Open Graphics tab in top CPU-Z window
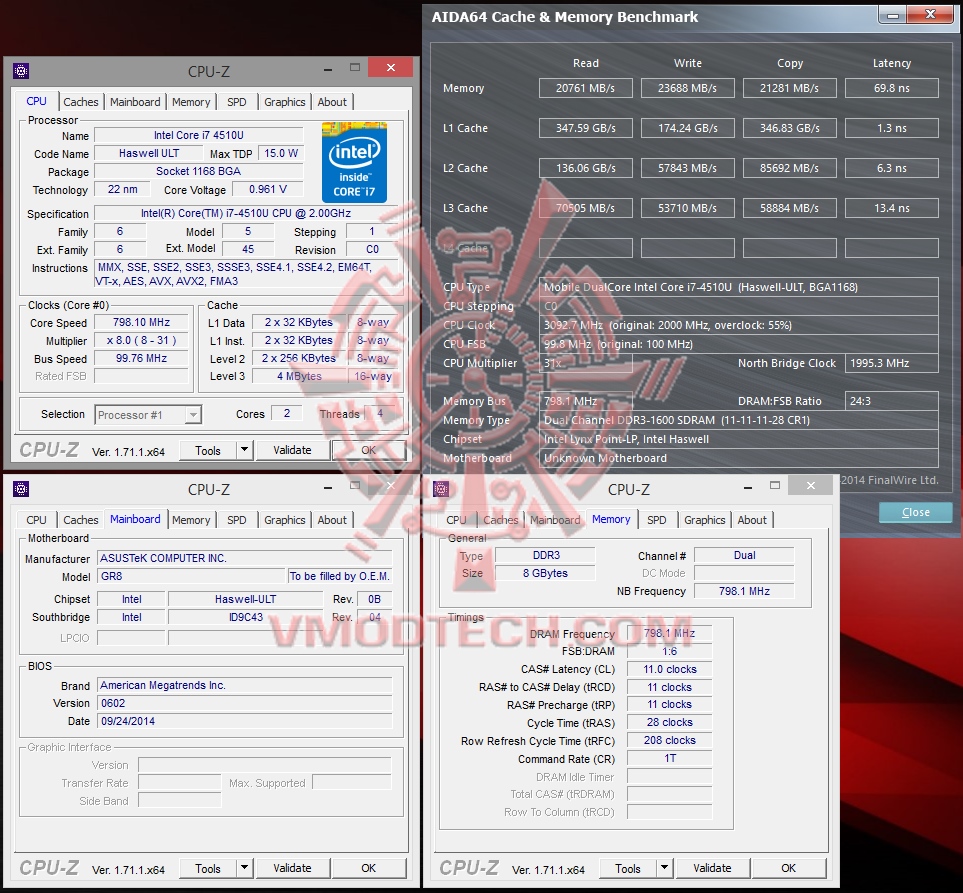Viewport: 963px width, 893px height. pyautogui.click(x=284, y=102)
